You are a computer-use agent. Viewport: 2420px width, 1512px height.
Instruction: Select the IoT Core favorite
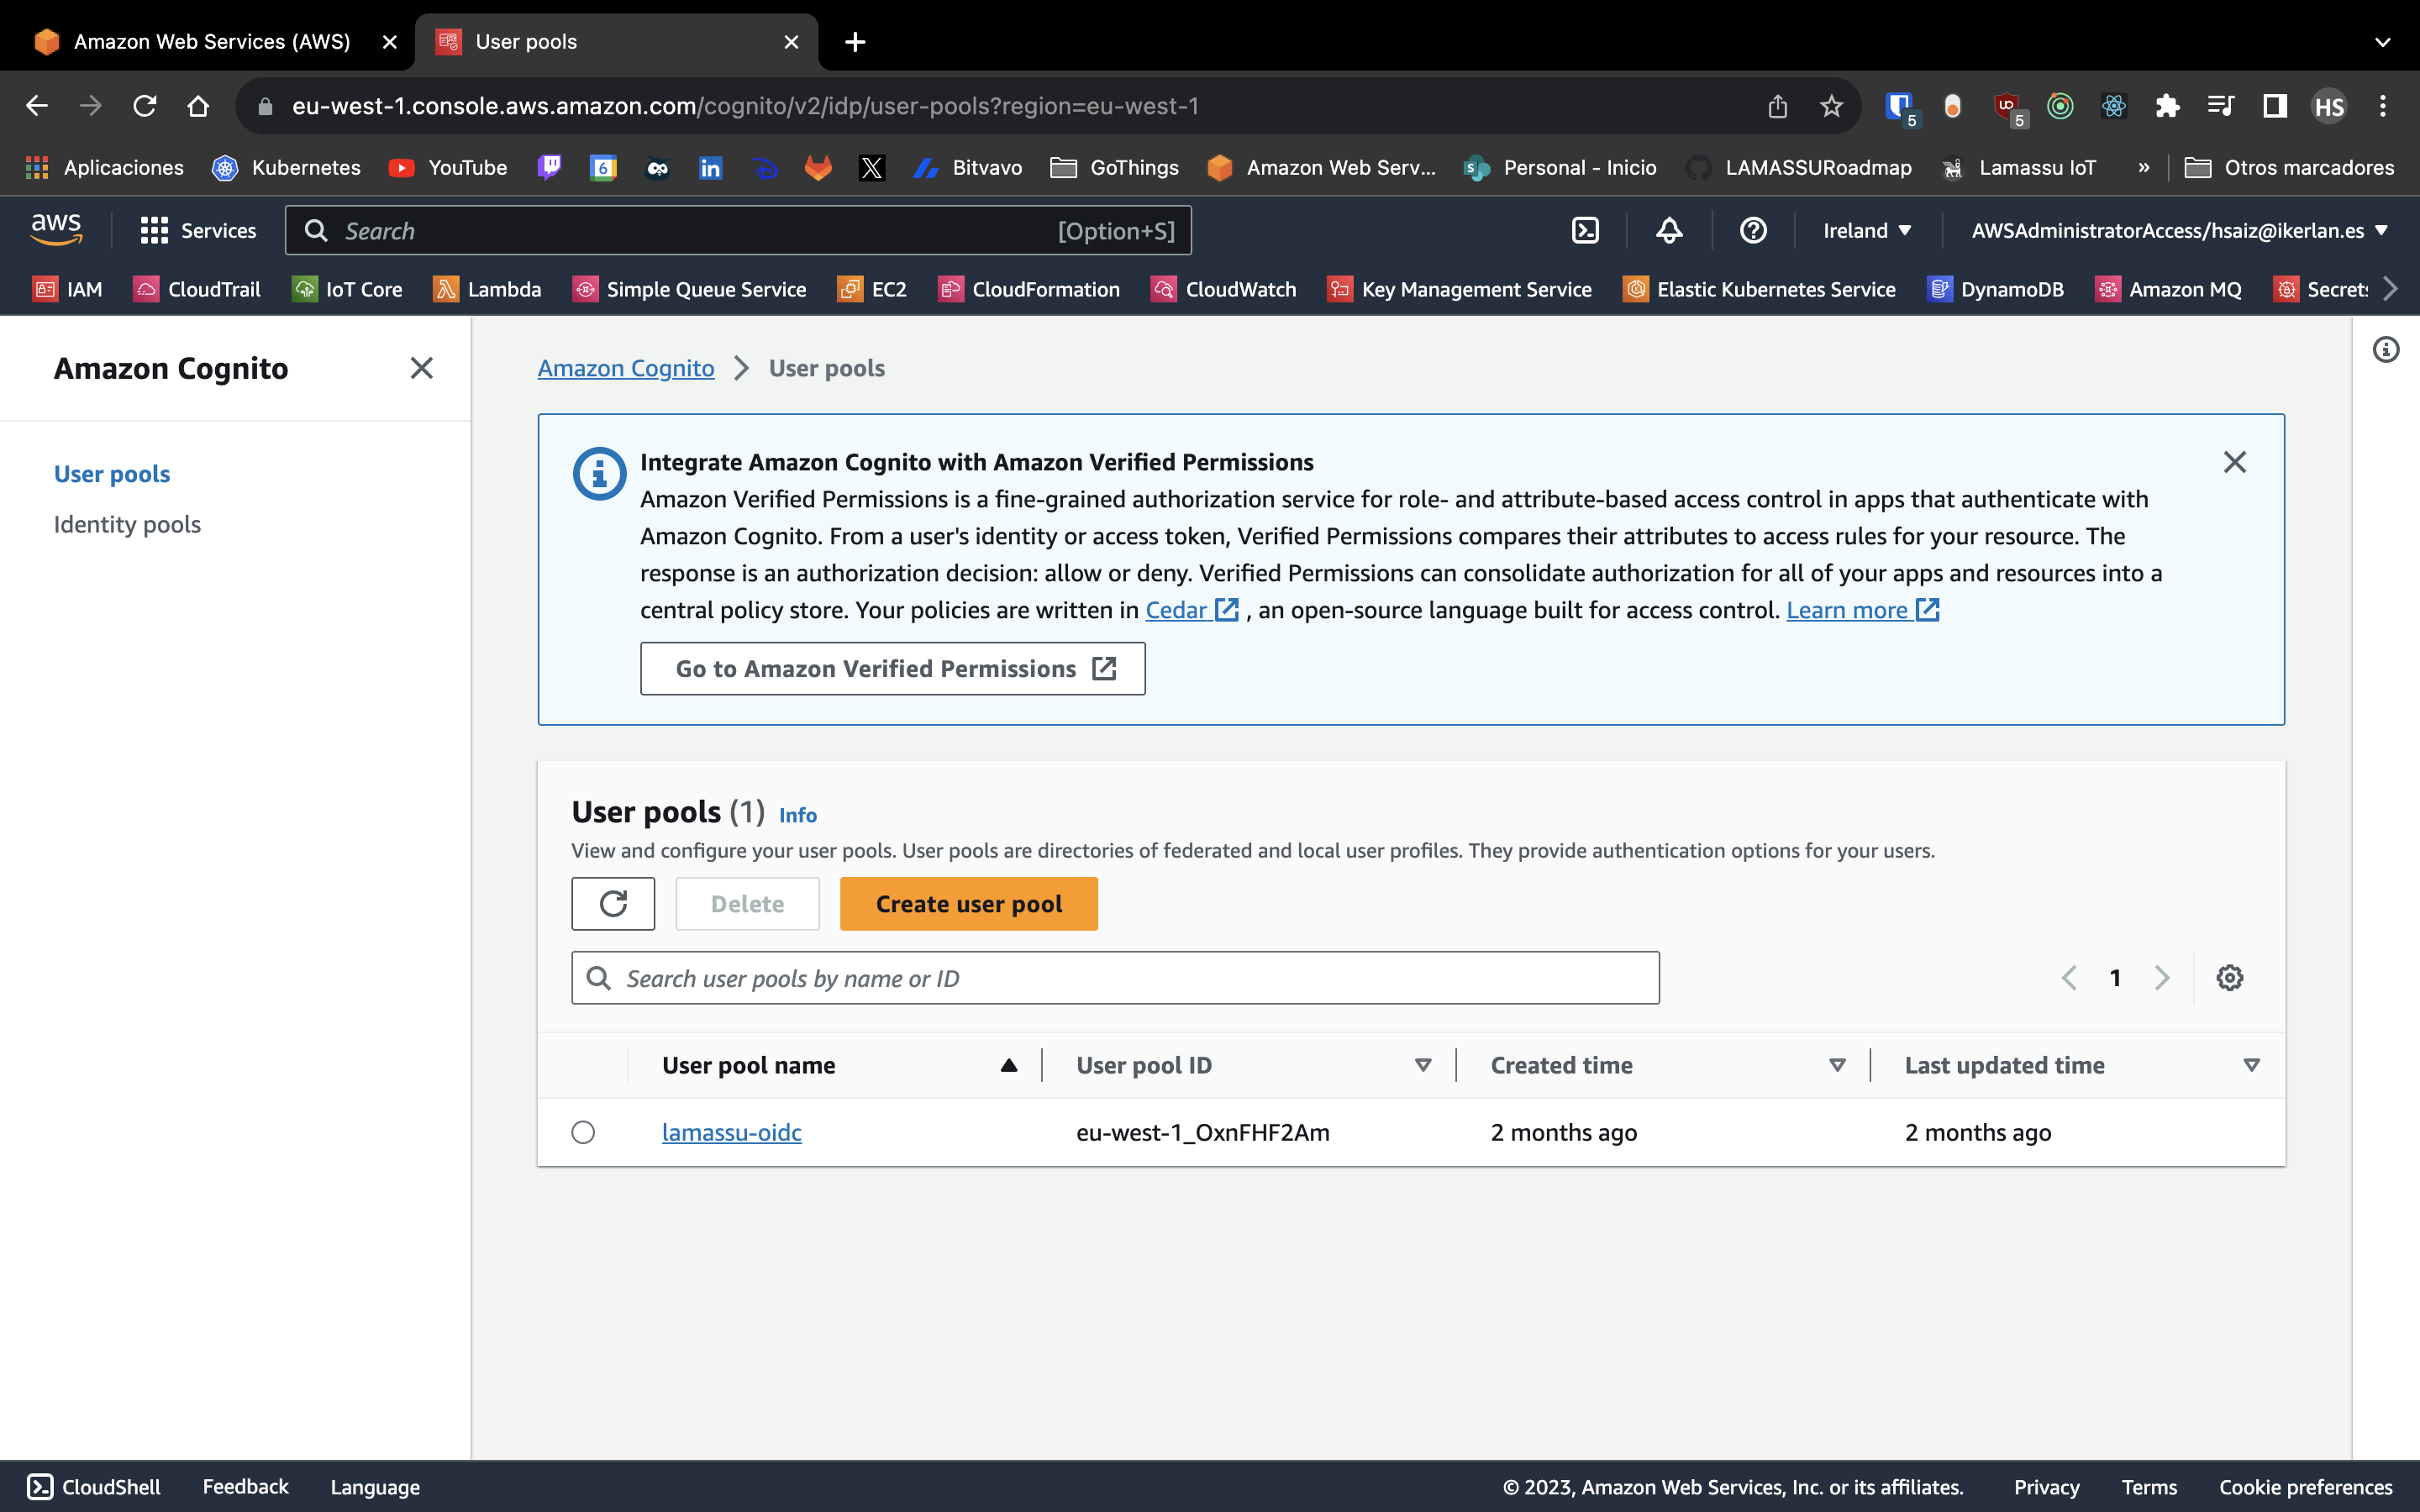tap(347, 289)
